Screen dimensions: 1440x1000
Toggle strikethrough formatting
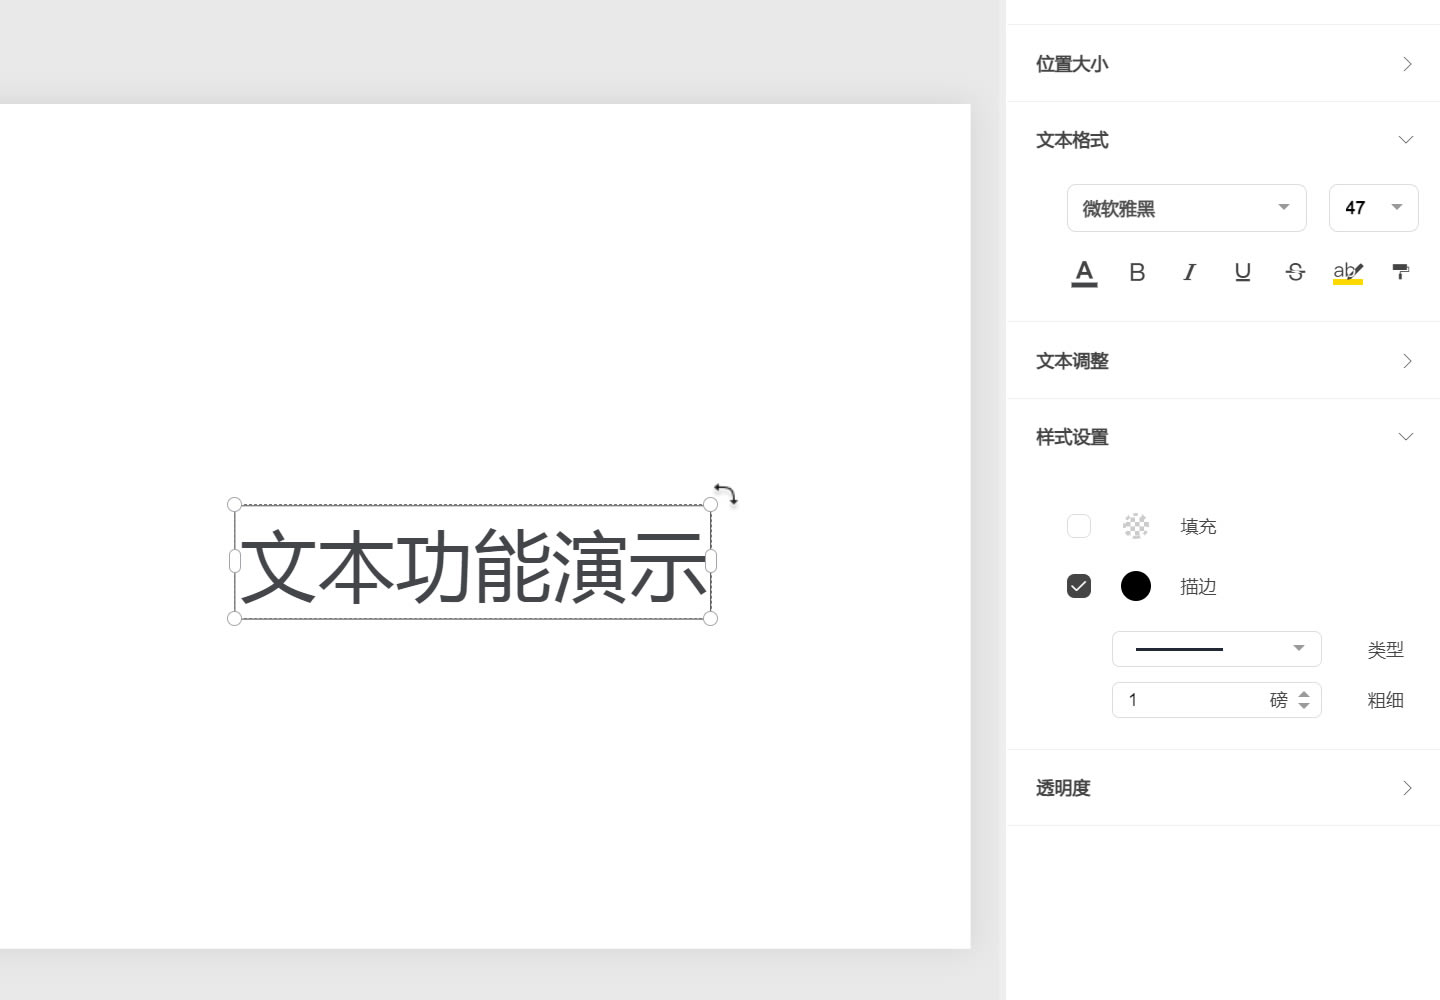tap(1295, 272)
